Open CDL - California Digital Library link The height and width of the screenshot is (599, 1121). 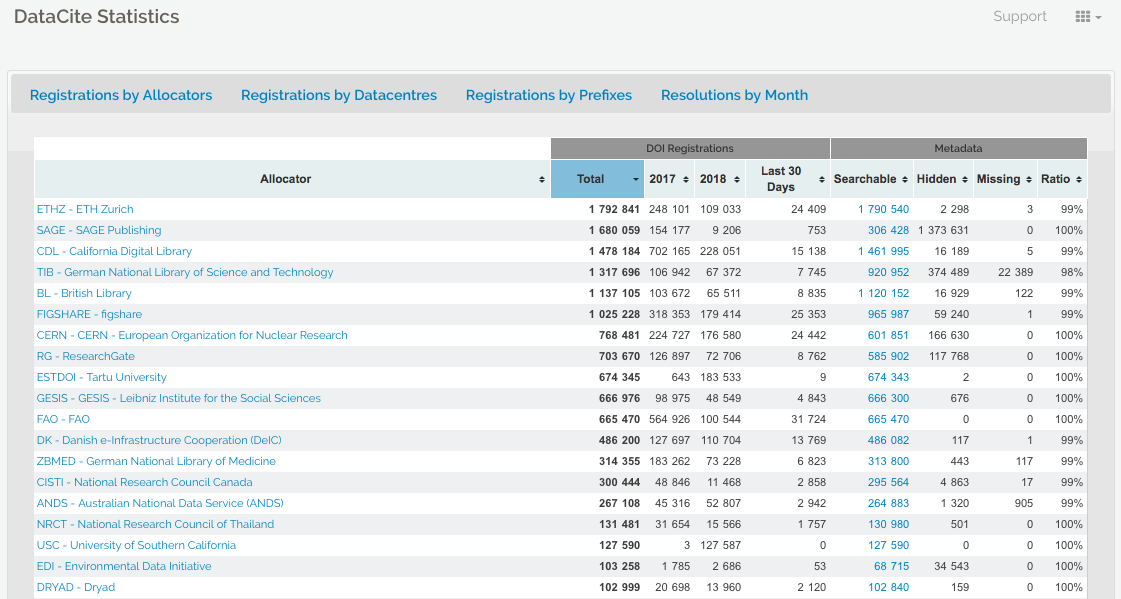tap(114, 252)
